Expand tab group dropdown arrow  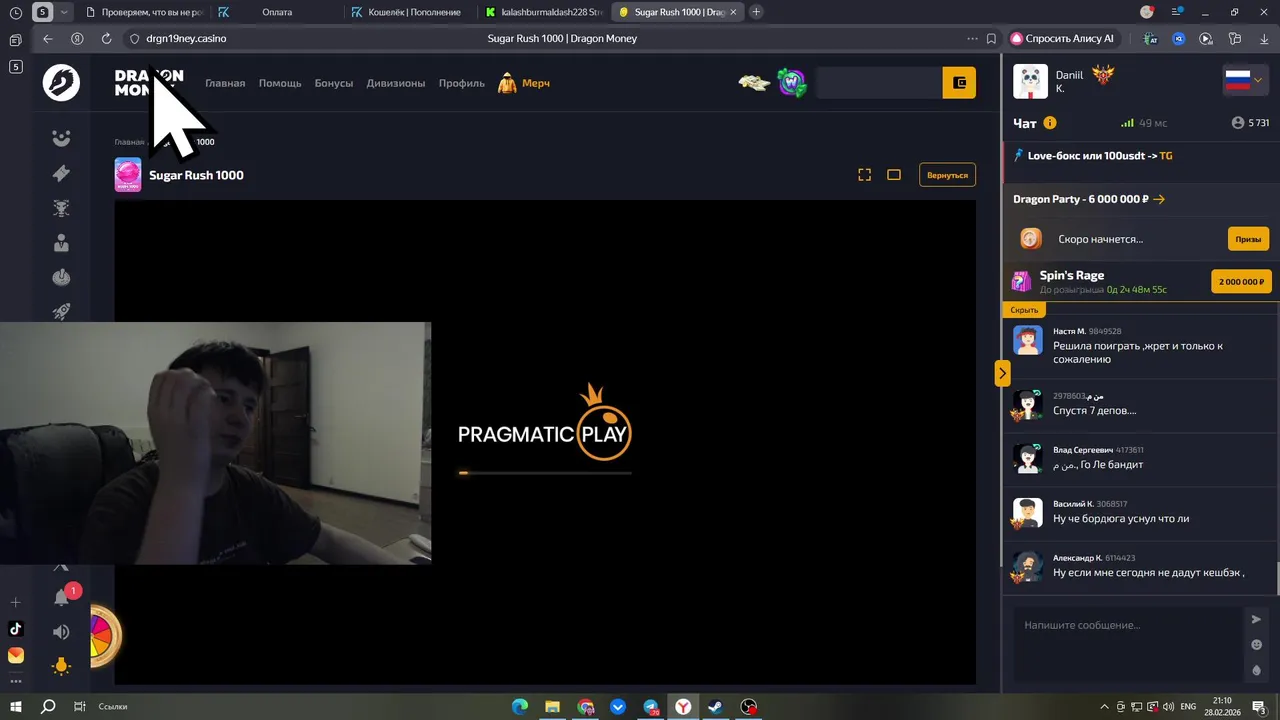[x=65, y=13]
